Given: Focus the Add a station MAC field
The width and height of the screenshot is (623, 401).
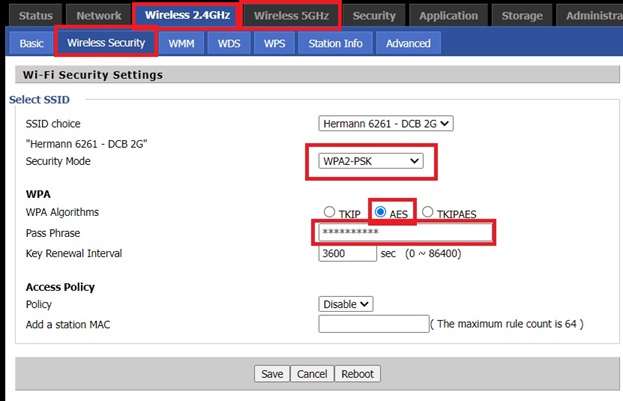Looking at the screenshot, I should 373,324.
